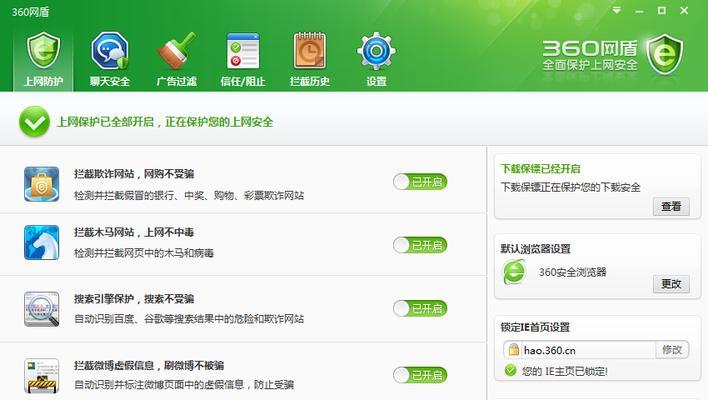
Task: Click 默认浏览器设置 heading
Action: click(535, 249)
